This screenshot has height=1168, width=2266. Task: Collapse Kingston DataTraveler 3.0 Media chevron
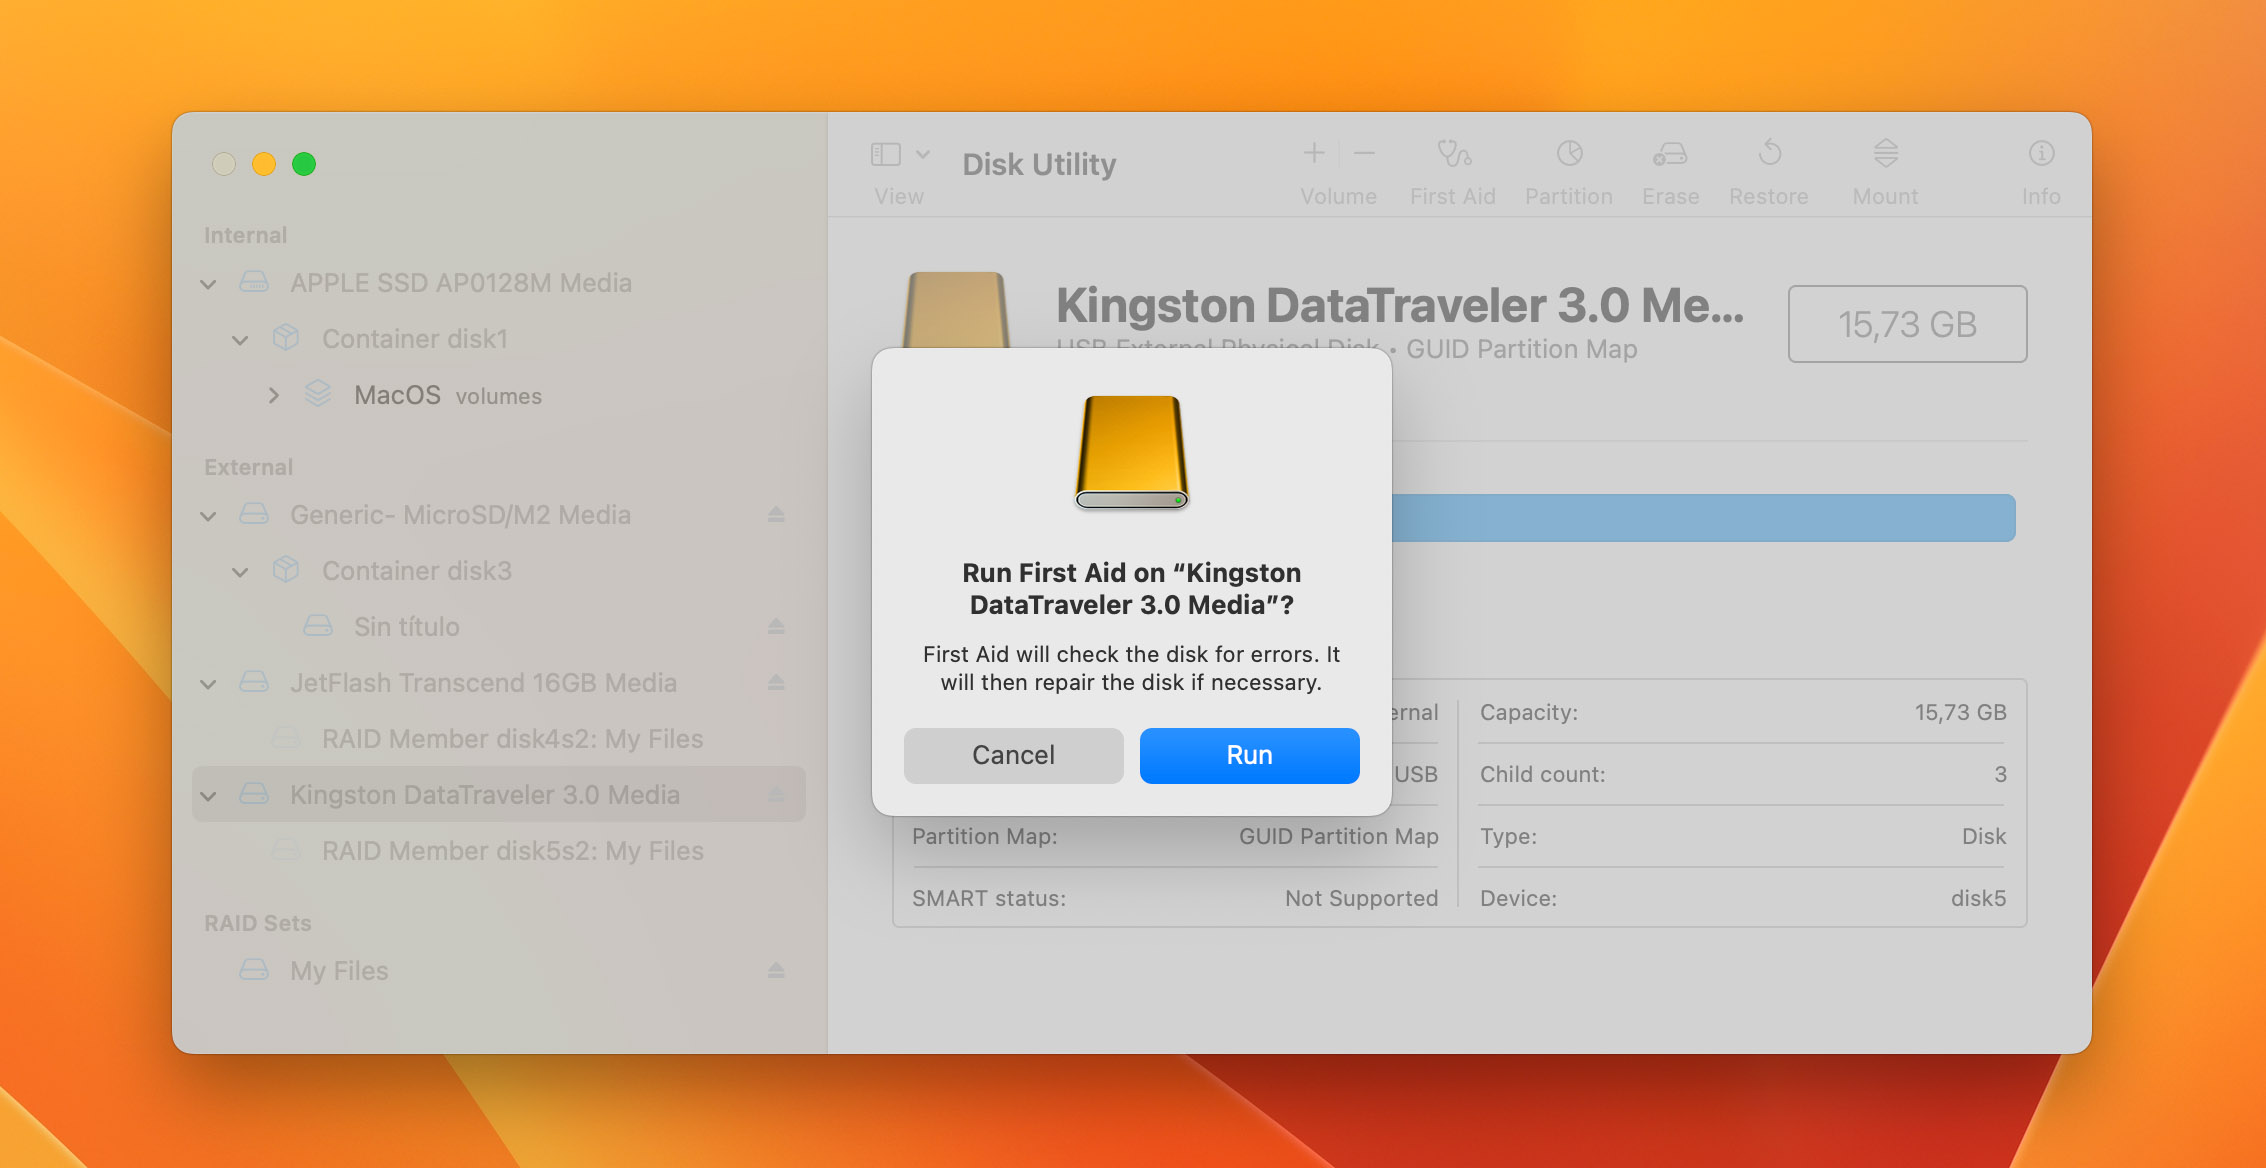[x=208, y=796]
